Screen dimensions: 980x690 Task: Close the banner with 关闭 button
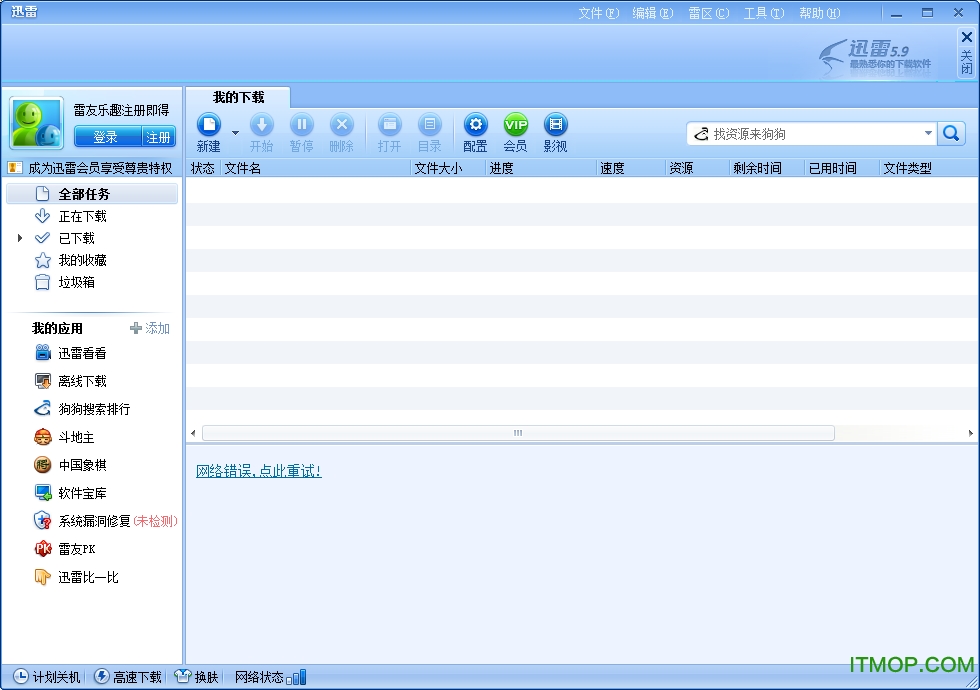click(967, 52)
